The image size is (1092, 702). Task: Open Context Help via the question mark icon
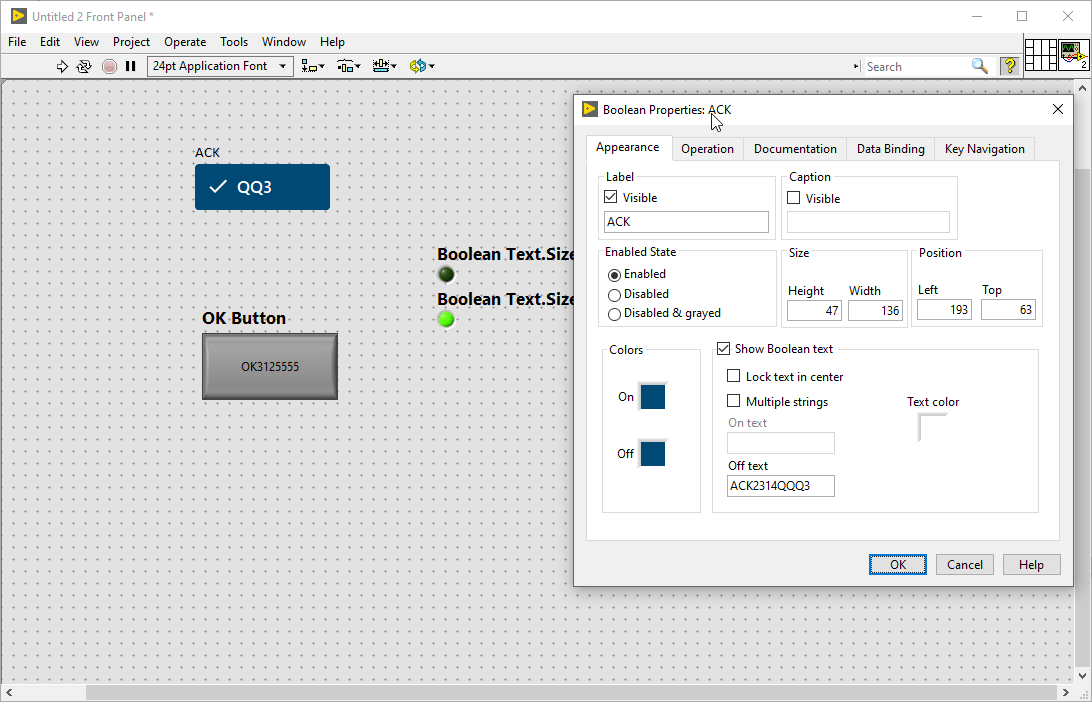(1009, 66)
